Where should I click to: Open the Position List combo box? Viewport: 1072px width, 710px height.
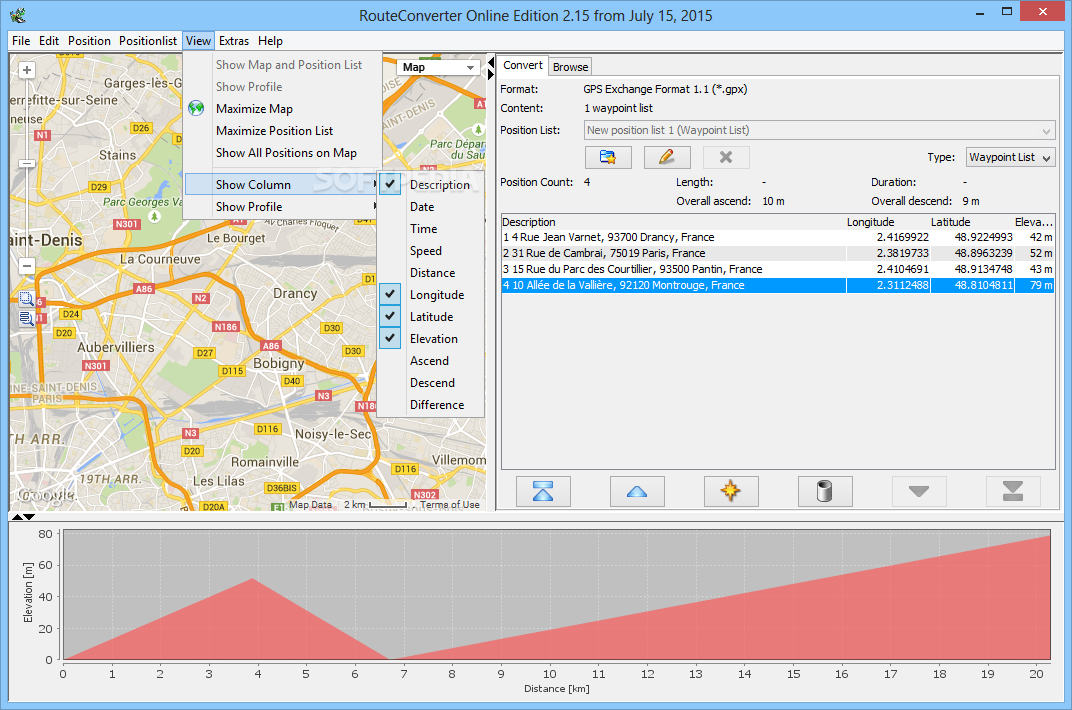click(819, 130)
